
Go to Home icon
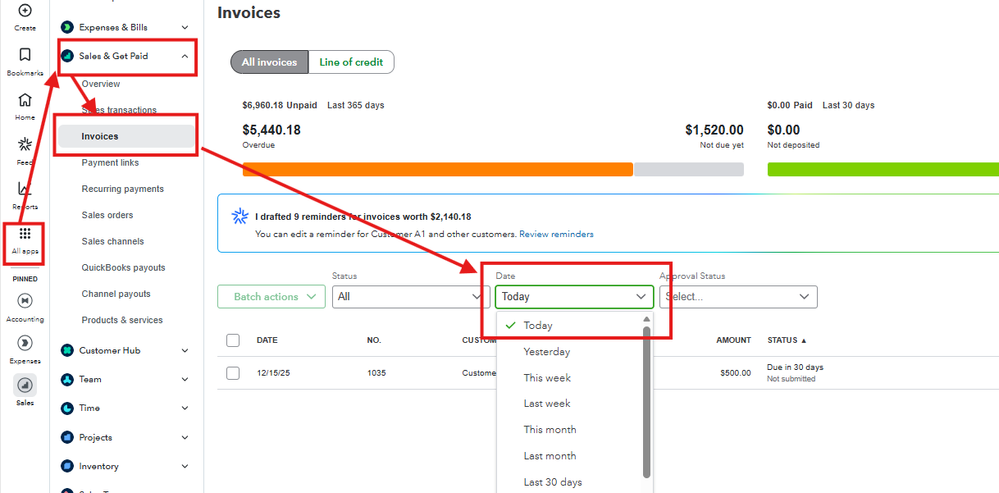tap(25, 100)
